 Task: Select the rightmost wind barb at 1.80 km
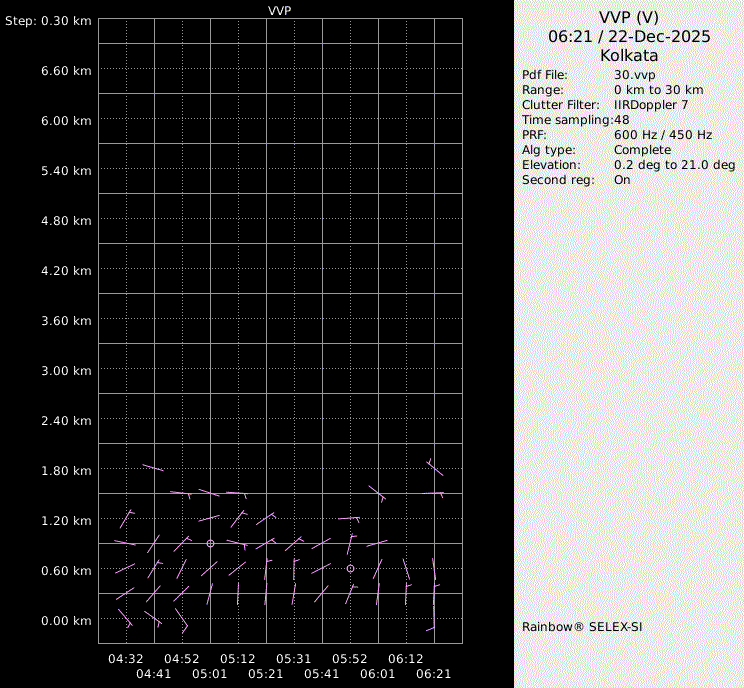[x=435, y=467]
